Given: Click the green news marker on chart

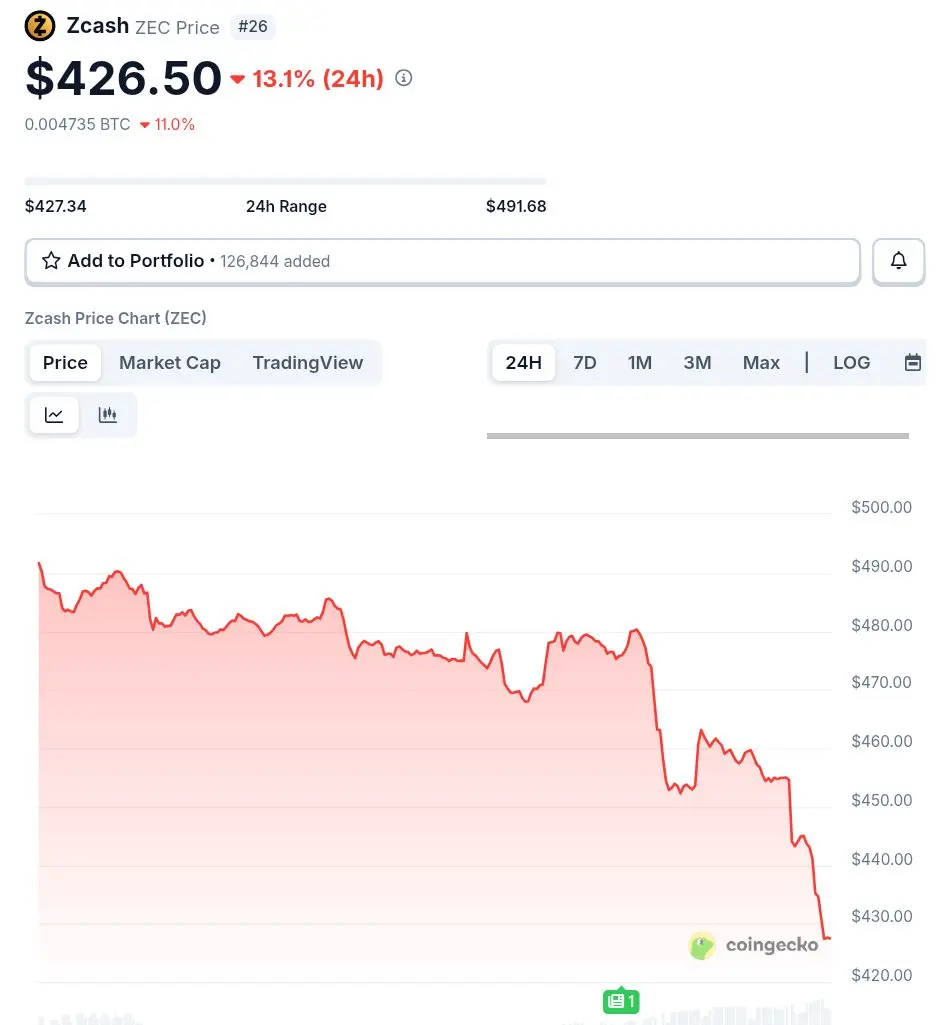Looking at the screenshot, I should click(x=620, y=1000).
